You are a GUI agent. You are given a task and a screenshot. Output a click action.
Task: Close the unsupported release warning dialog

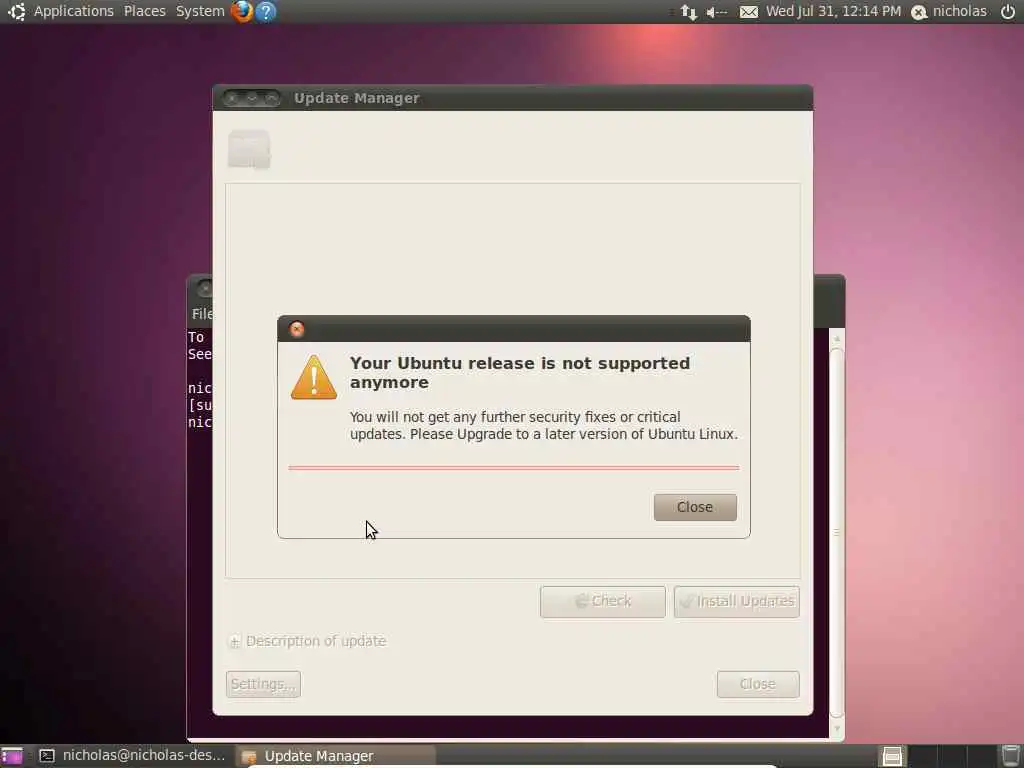point(695,507)
